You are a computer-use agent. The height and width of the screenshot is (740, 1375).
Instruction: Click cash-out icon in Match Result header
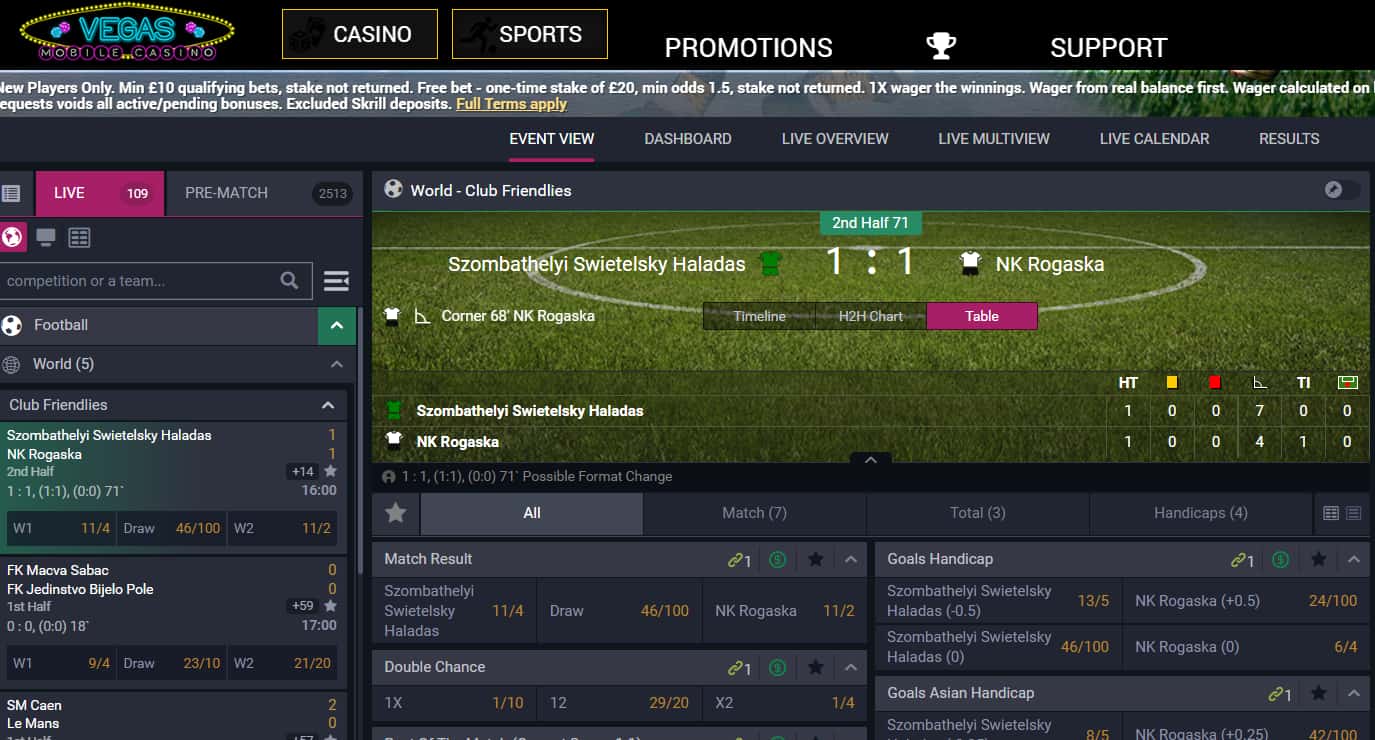pyautogui.click(x=778, y=560)
